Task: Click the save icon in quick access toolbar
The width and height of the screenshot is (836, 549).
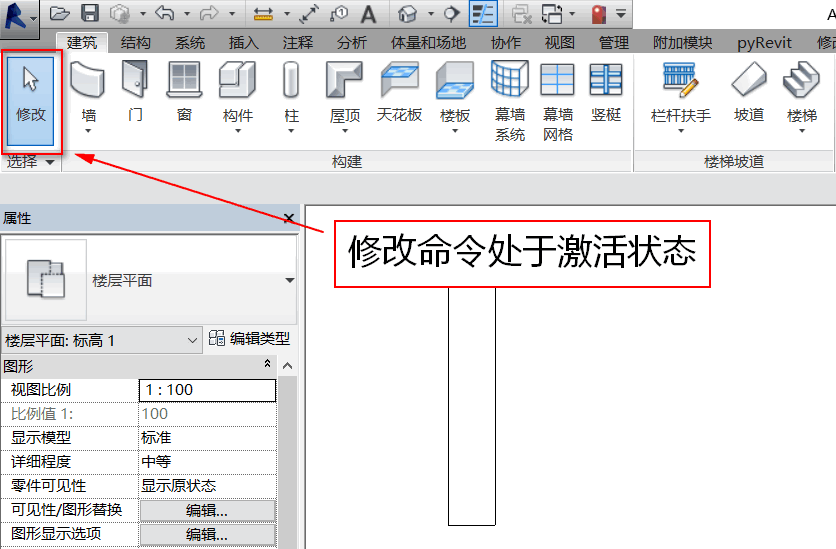Action: tap(89, 14)
